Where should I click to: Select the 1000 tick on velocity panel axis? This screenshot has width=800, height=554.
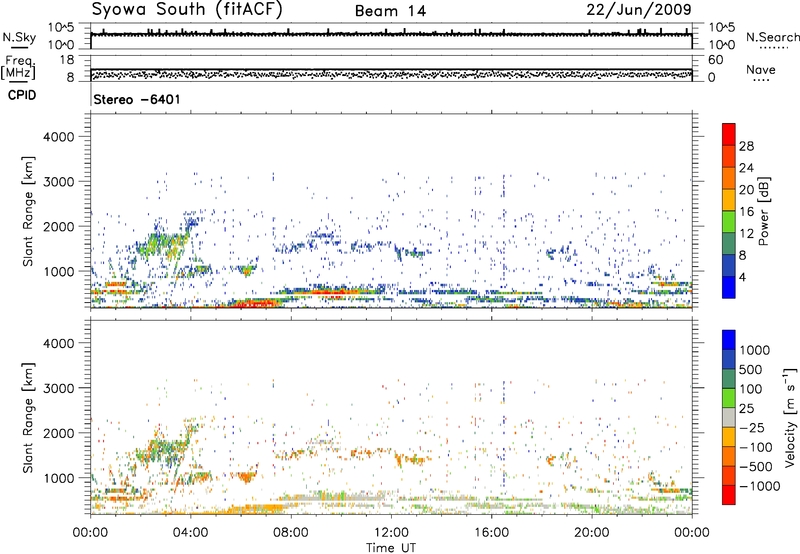(x=58, y=477)
